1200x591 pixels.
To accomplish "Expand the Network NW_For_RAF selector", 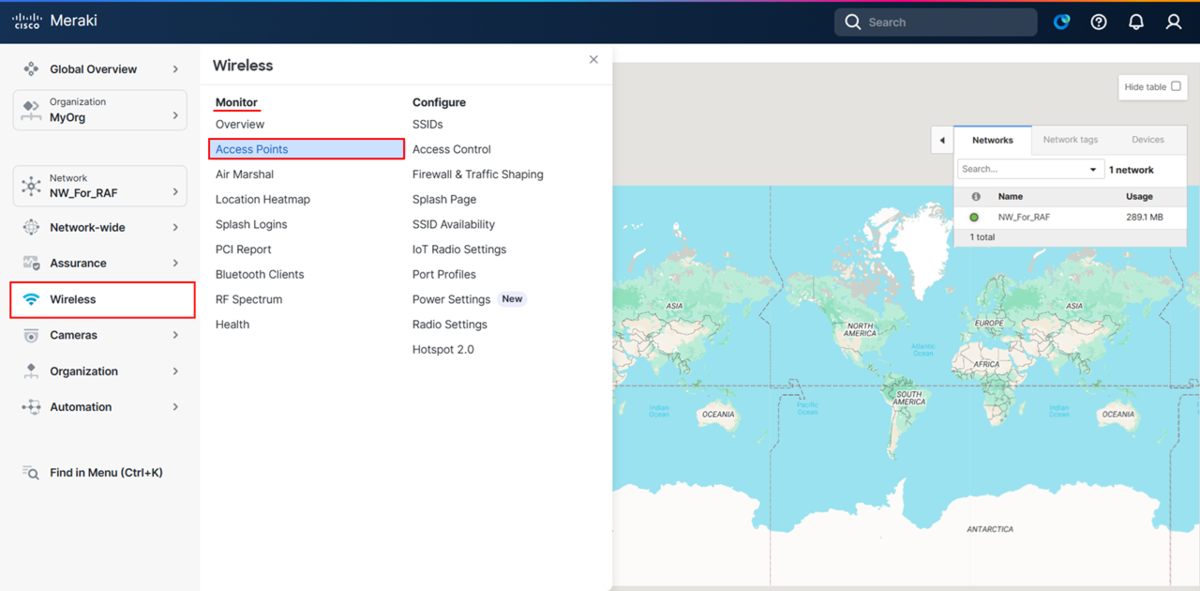I will (x=100, y=186).
